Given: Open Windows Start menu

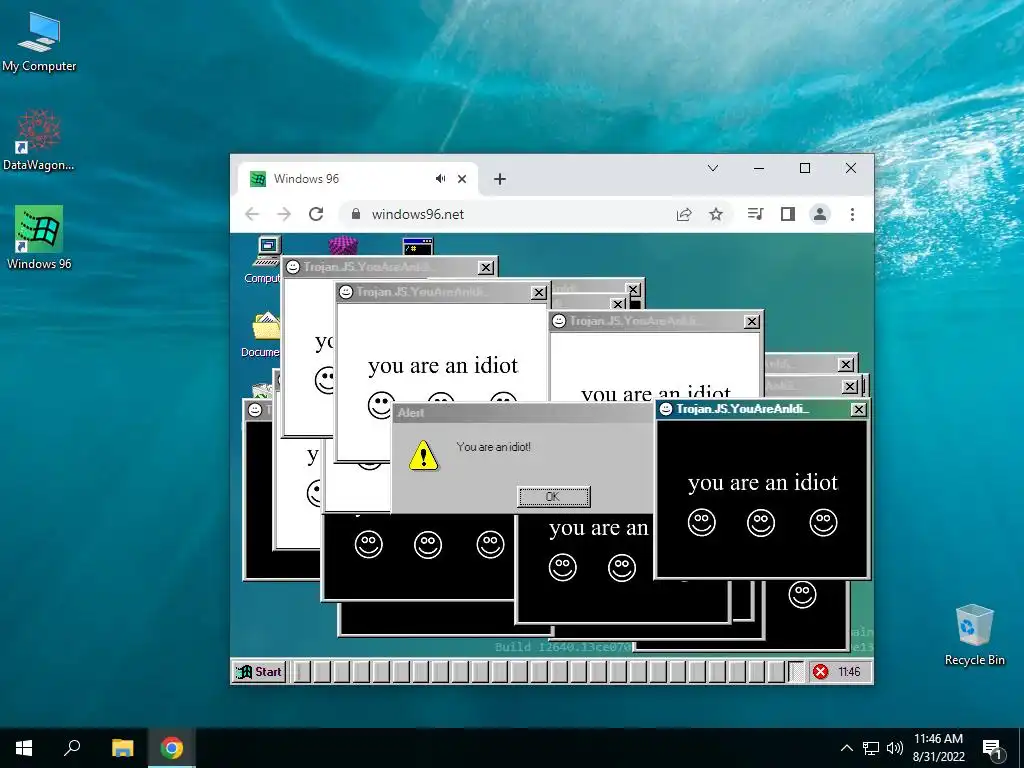Looking at the screenshot, I should 24,748.
